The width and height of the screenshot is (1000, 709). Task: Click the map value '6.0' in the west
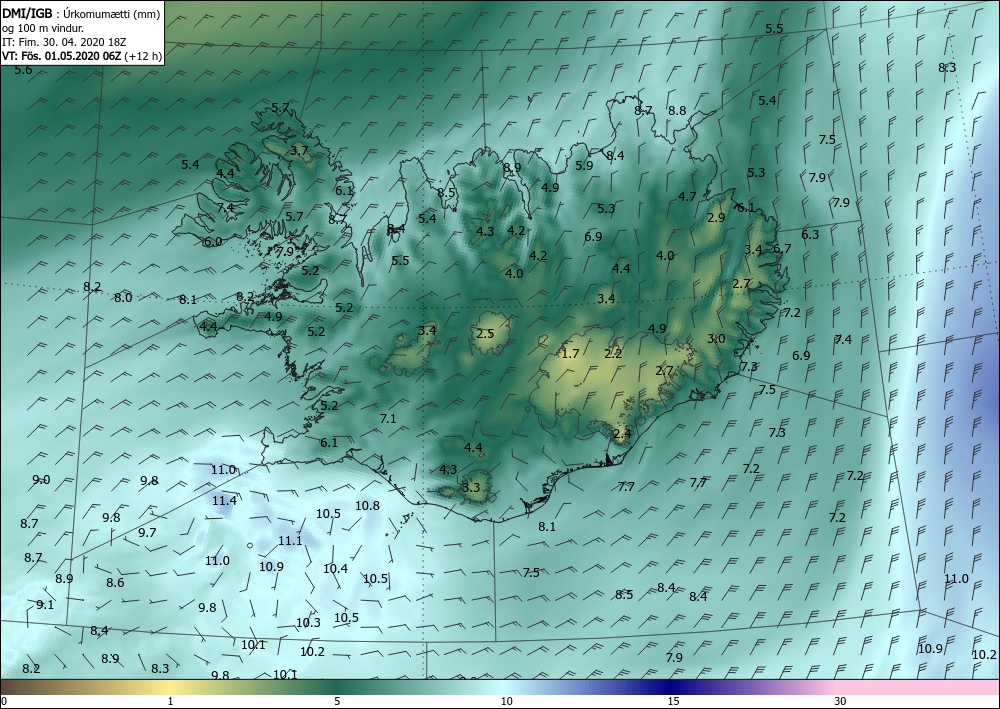pyautogui.click(x=213, y=242)
